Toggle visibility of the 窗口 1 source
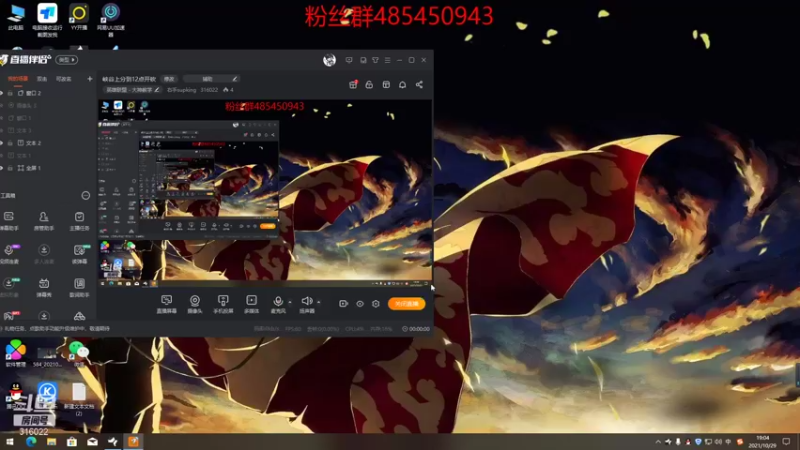 click(x=2, y=118)
